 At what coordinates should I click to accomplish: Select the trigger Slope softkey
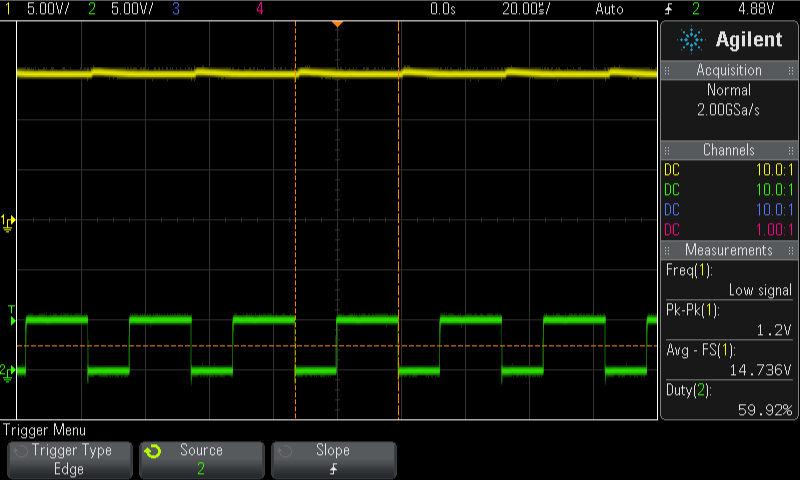(x=333, y=460)
